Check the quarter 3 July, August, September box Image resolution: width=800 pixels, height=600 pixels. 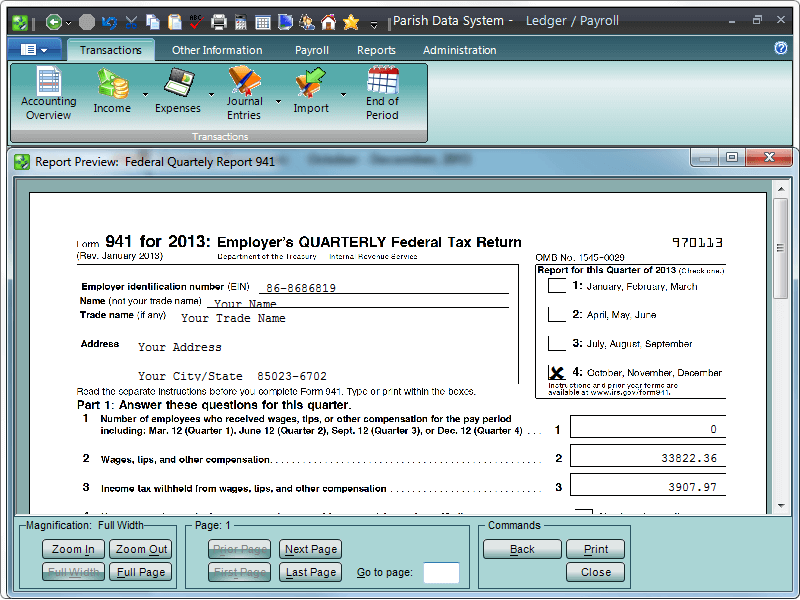tap(557, 343)
